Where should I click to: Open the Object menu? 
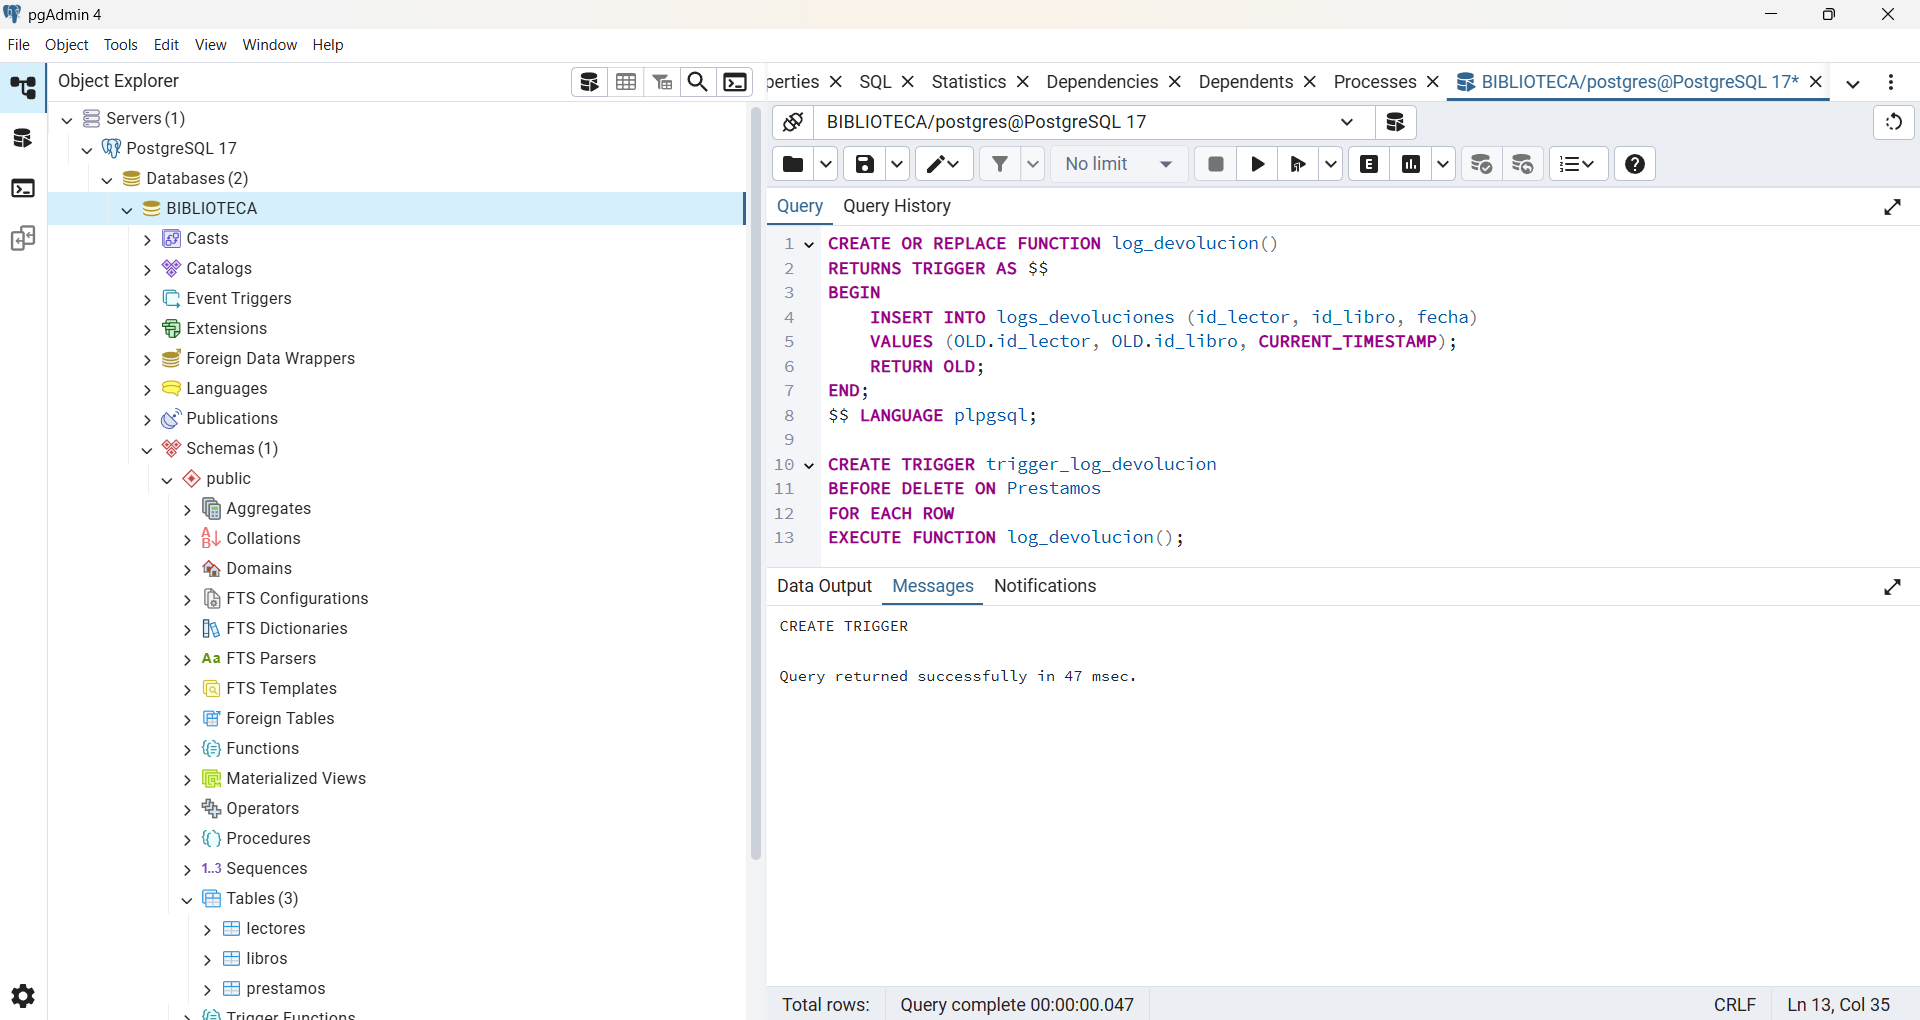(67, 45)
